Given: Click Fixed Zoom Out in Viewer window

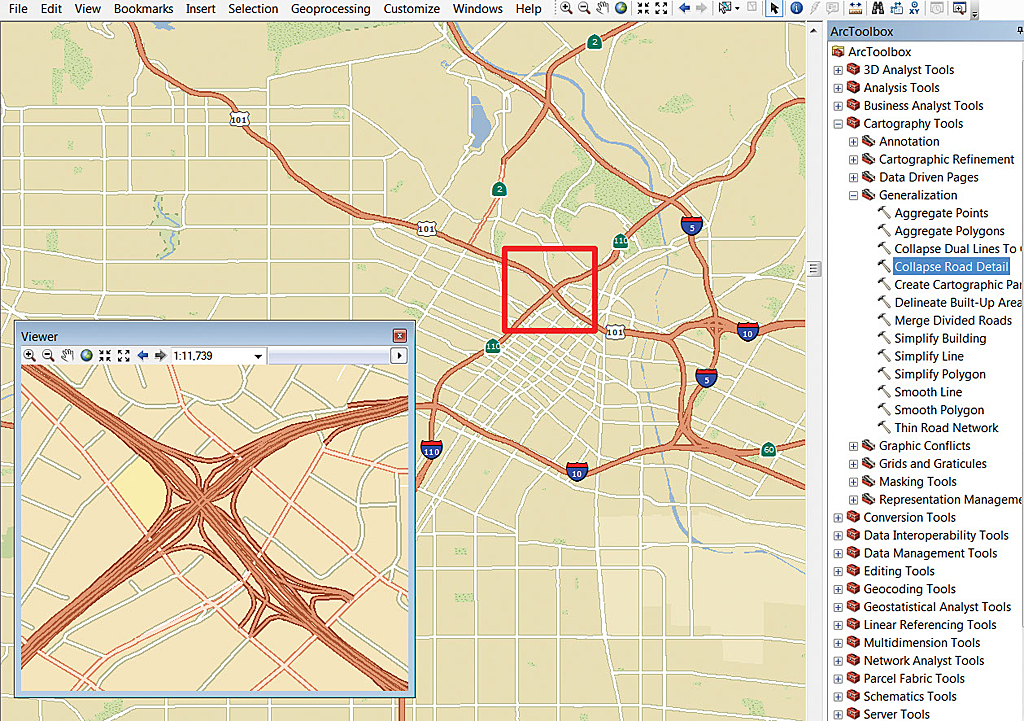Looking at the screenshot, I should 123,355.
